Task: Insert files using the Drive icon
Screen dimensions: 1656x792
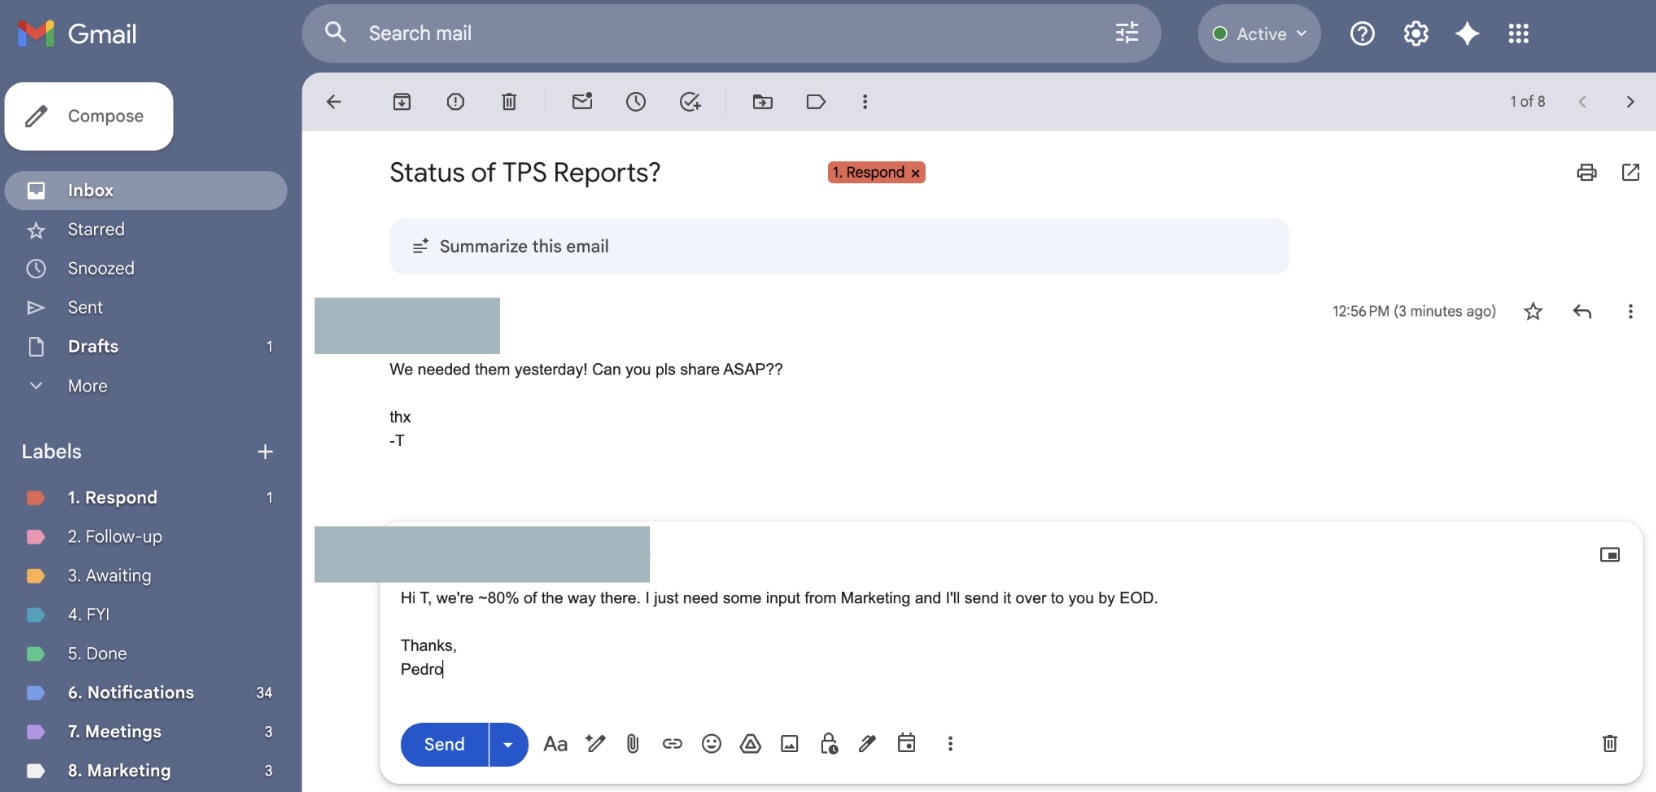Action: coord(750,744)
